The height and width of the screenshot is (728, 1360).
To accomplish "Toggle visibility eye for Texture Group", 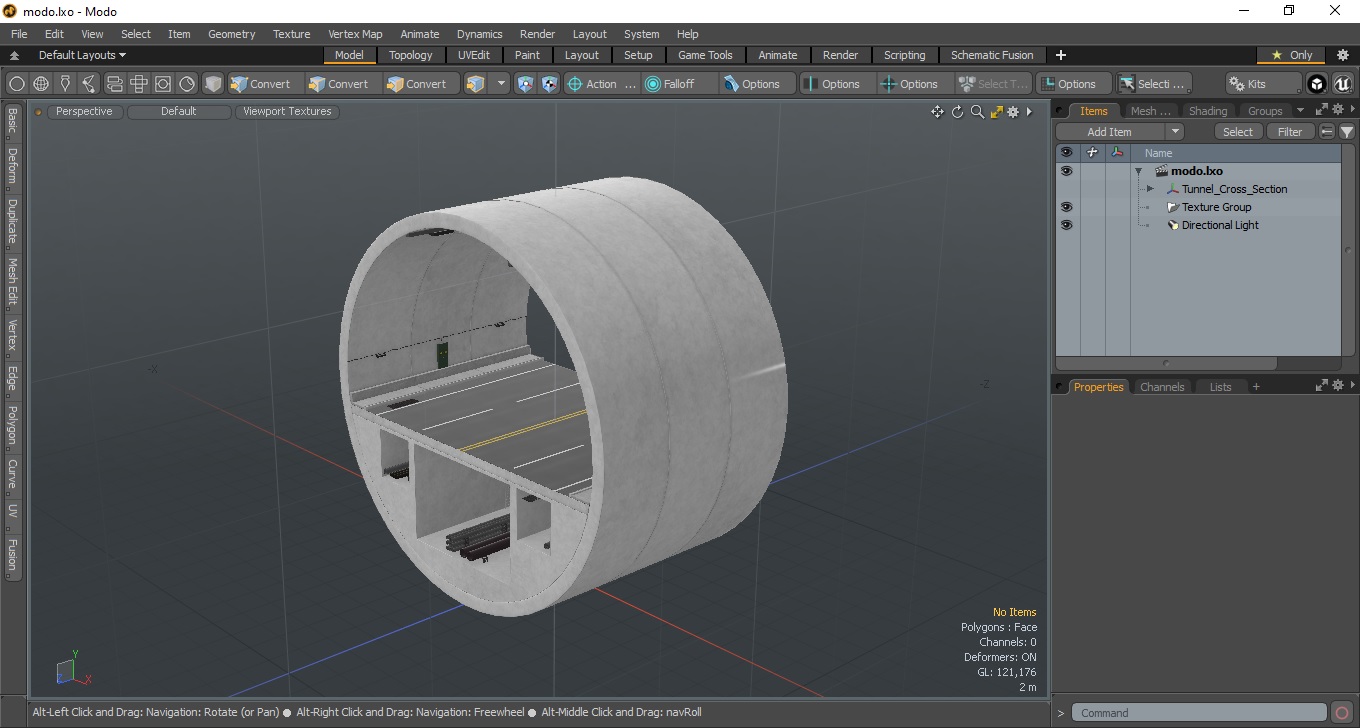I will (x=1066, y=207).
